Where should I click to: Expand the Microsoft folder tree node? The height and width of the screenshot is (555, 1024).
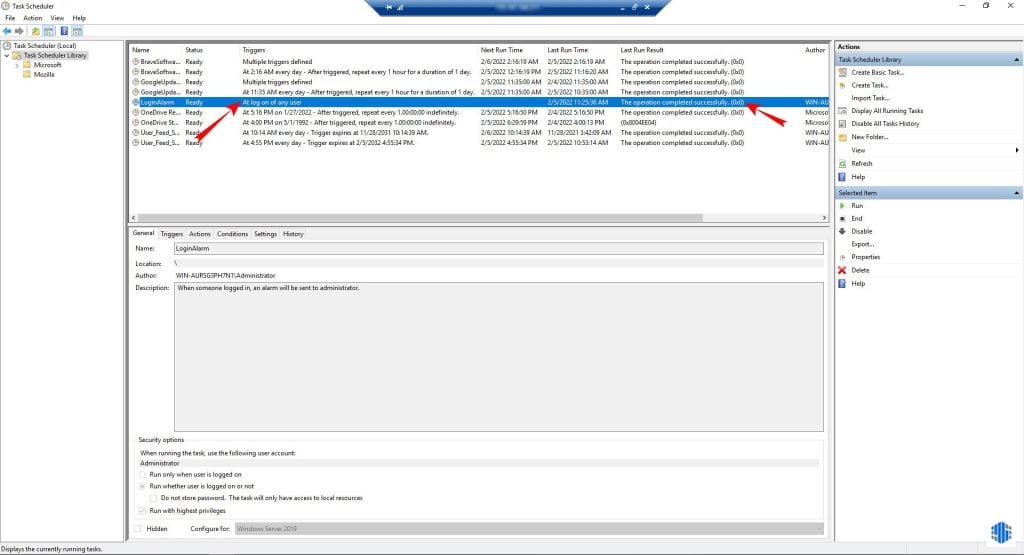[17, 65]
